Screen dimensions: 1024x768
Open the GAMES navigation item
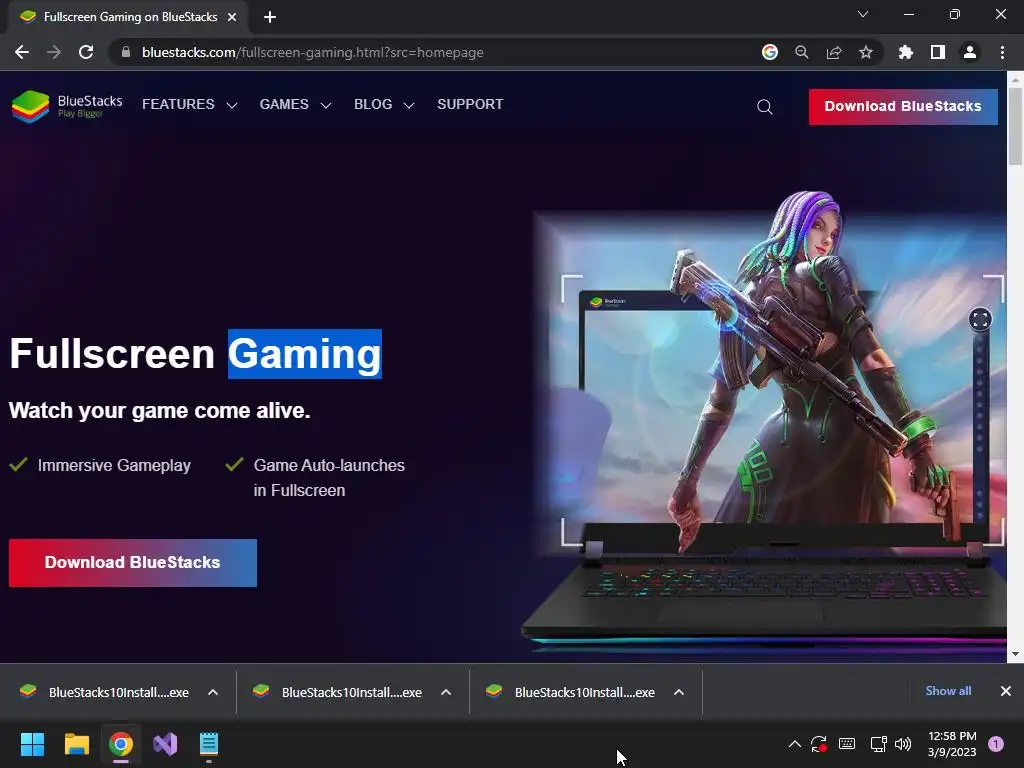(284, 104)
